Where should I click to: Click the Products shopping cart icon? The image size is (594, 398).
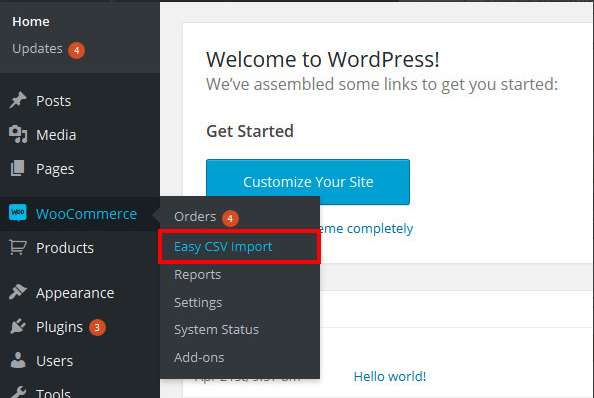pyautogui.click(x=18, y=247)
